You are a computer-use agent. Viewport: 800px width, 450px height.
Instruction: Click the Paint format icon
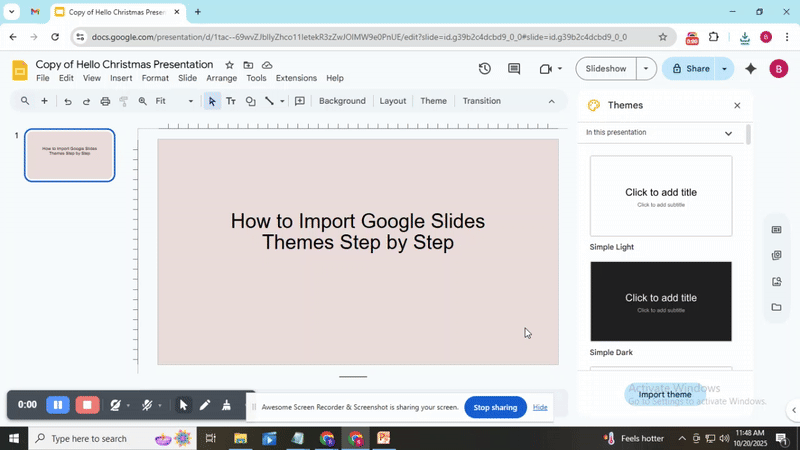coord(124,101)
